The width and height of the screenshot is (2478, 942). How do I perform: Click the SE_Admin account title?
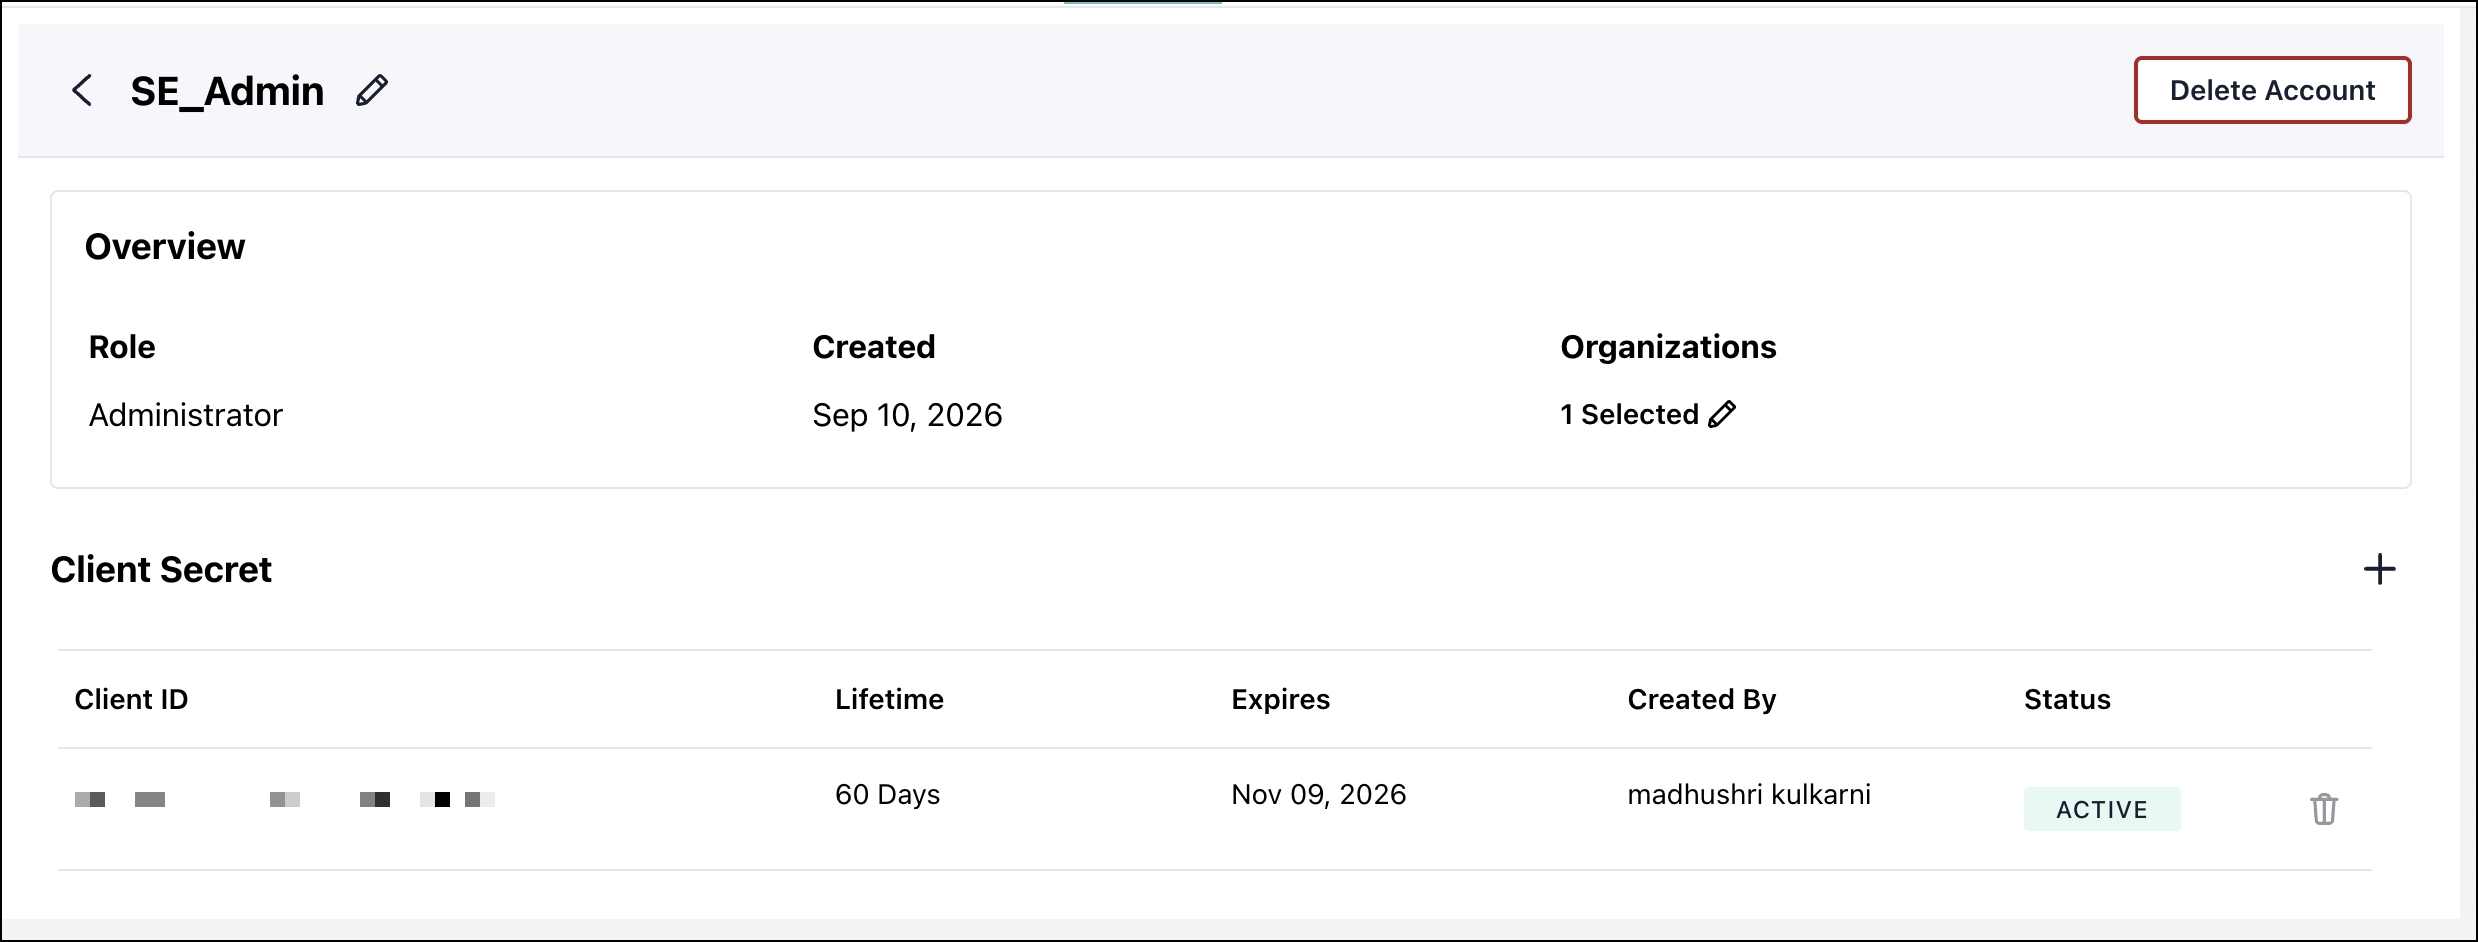pos(227,91)
